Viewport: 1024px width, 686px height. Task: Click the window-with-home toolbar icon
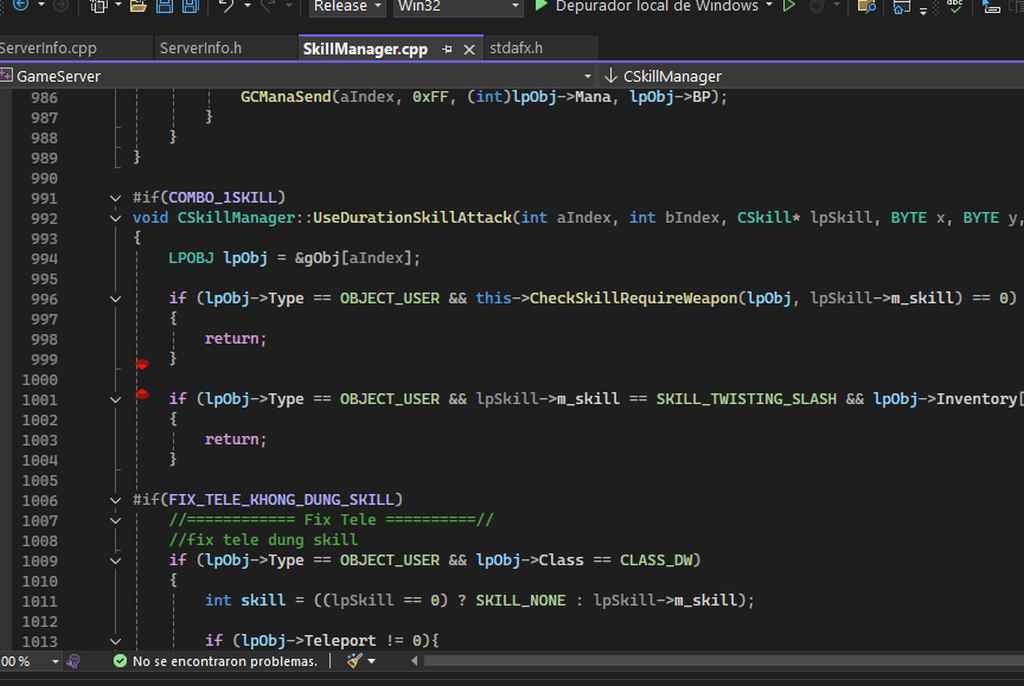click(x=901, y=7)
